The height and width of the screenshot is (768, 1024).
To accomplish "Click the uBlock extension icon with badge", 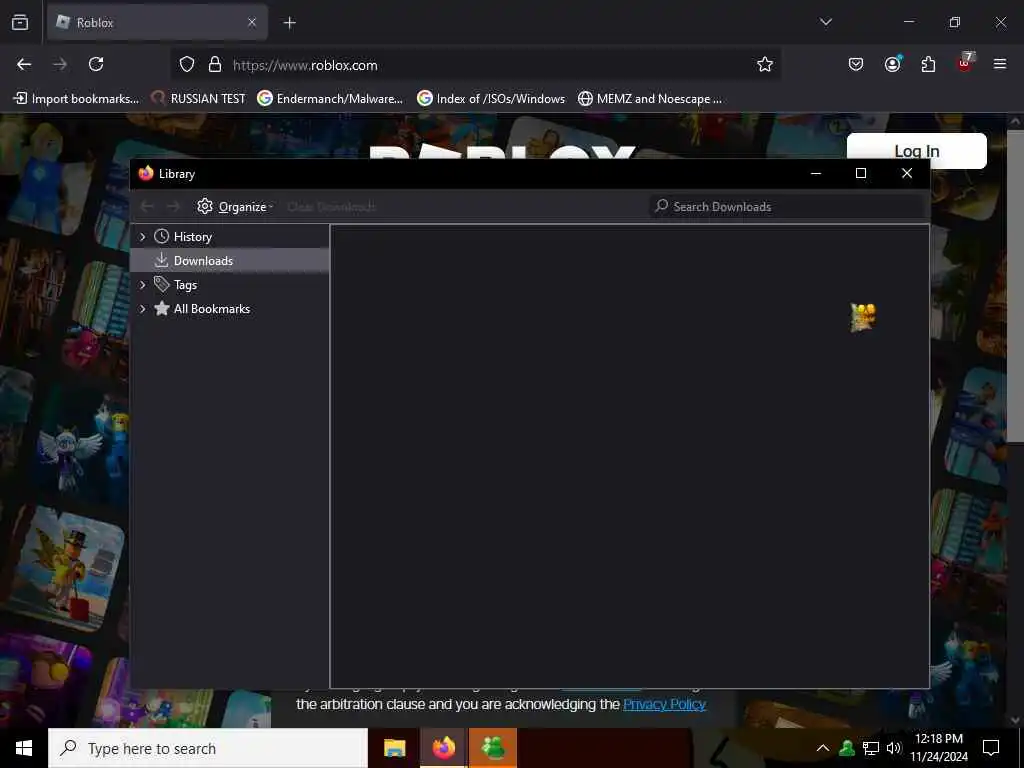I will point(965,63).
